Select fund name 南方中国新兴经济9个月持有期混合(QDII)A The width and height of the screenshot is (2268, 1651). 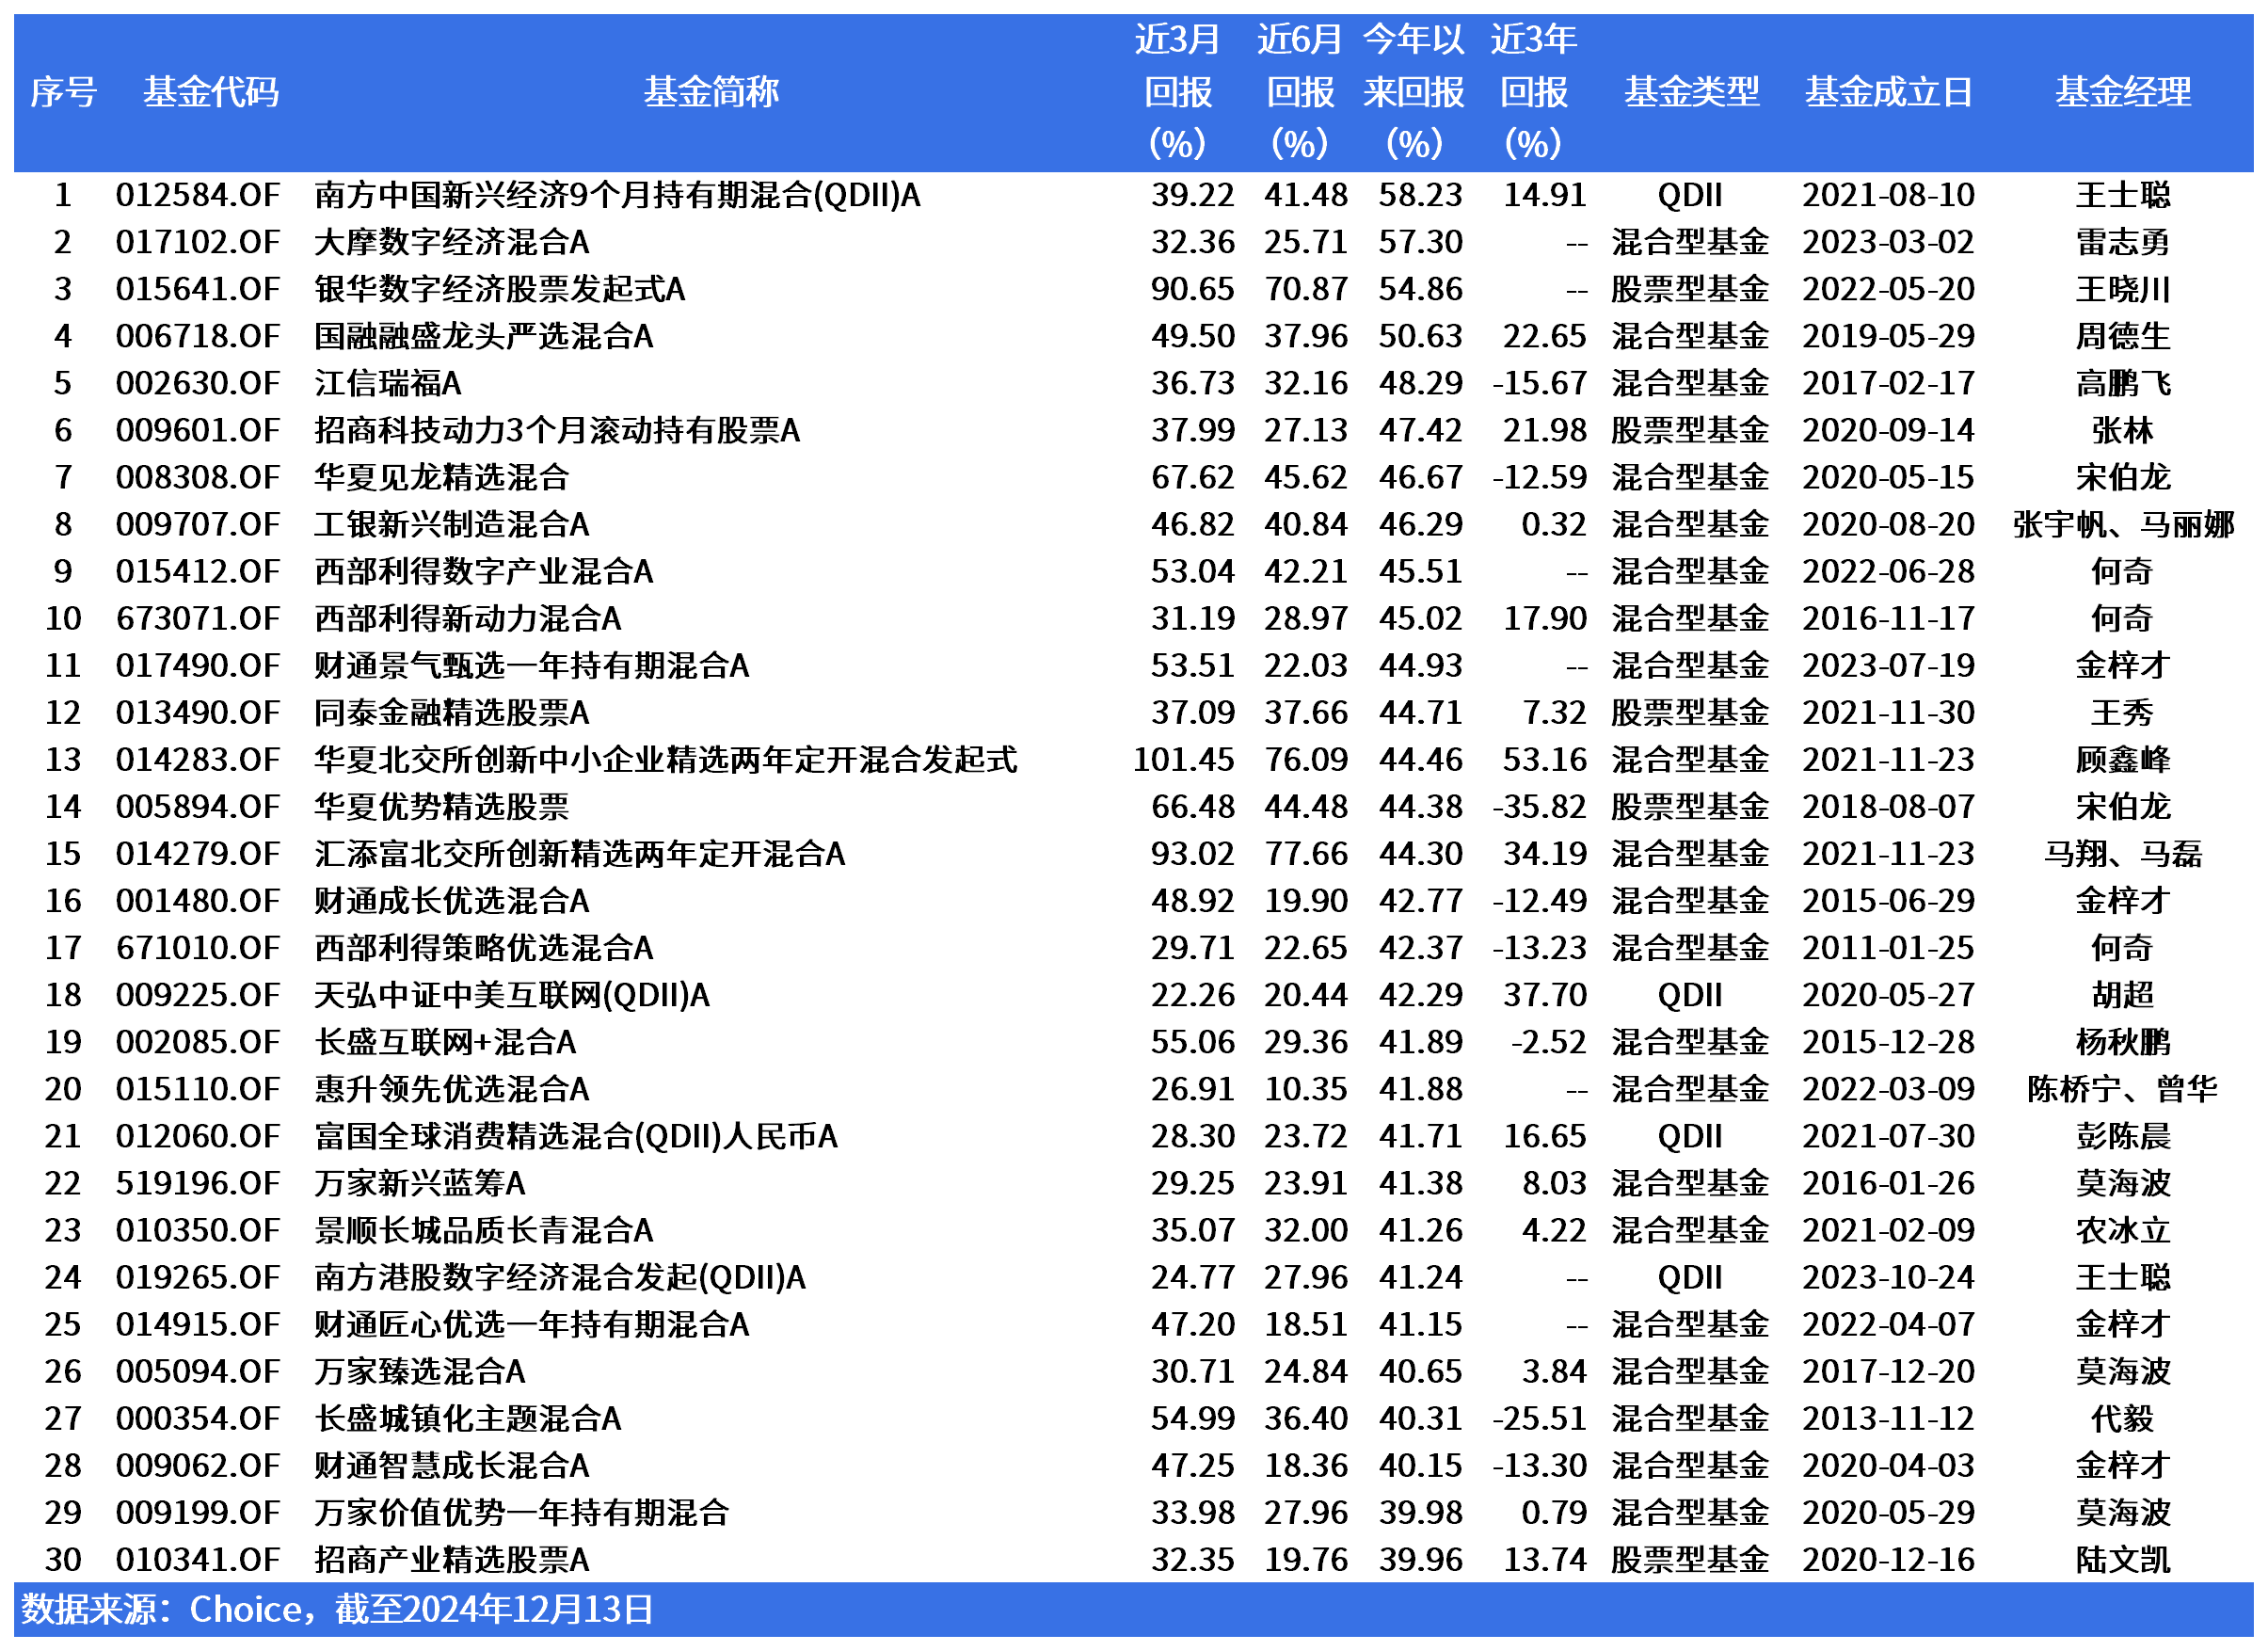click(x=617, y=195)
